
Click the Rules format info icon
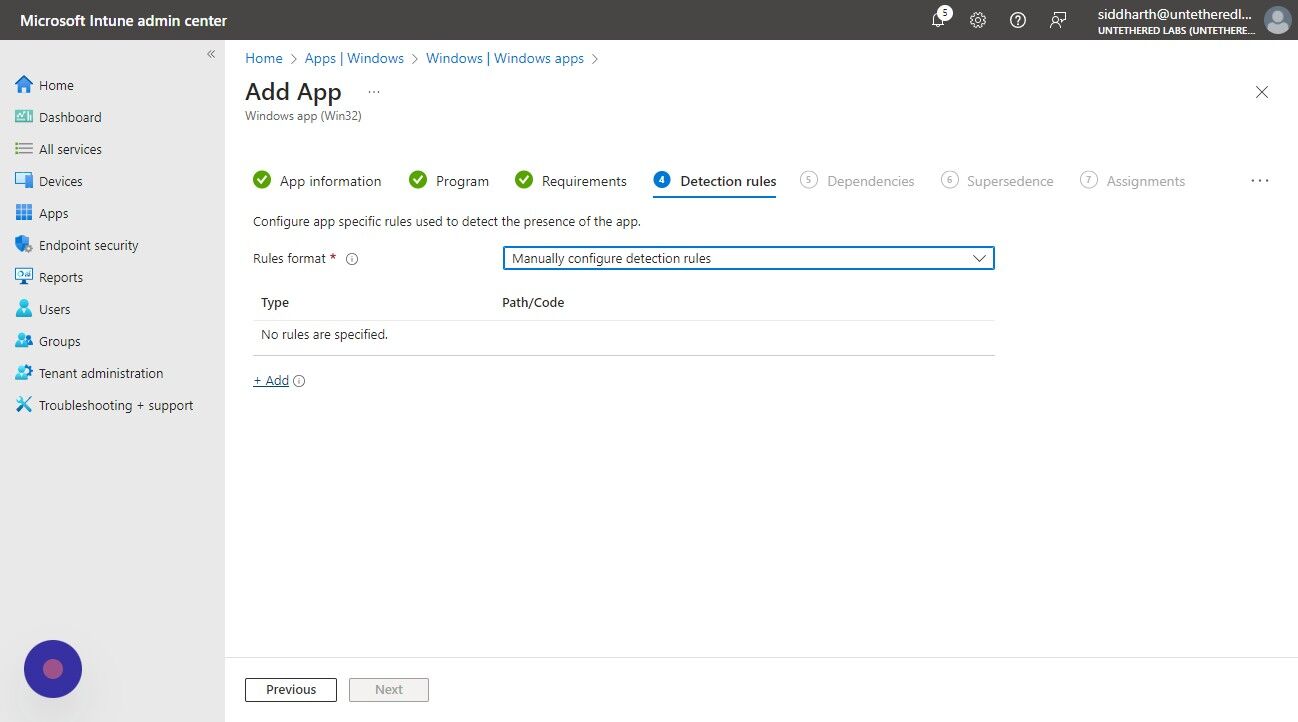[352, 259]
